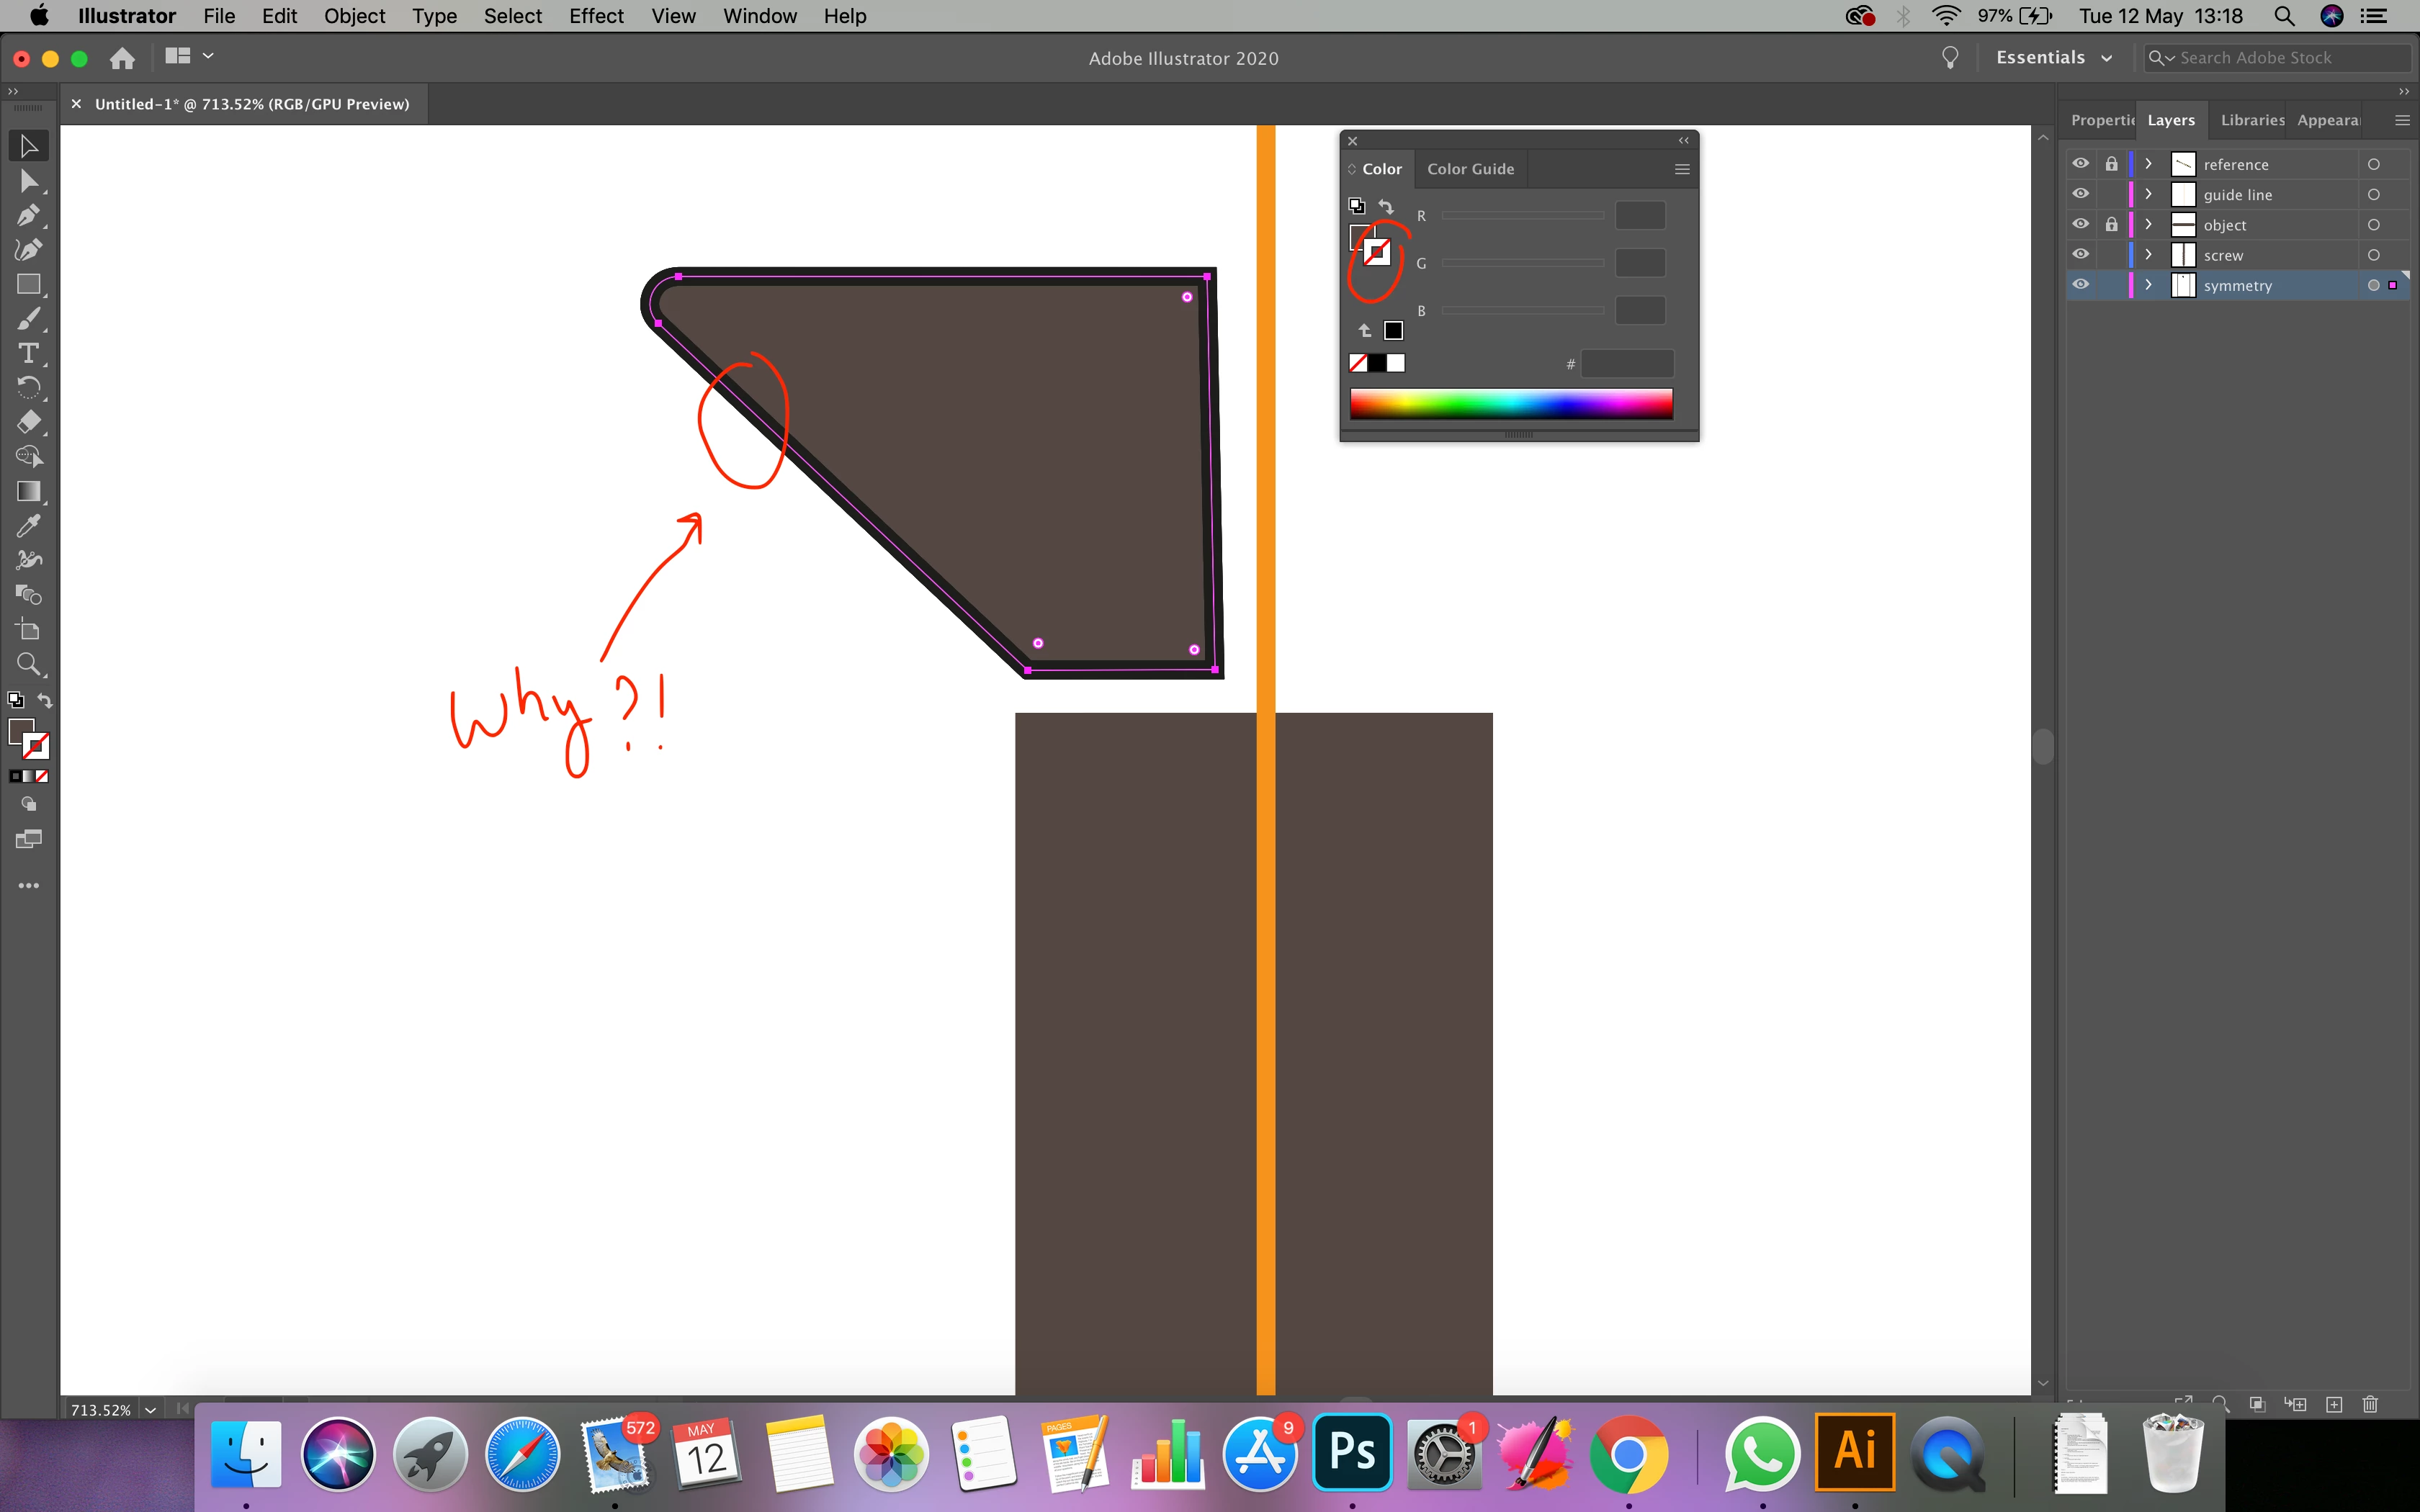Pick a color from the spectrum bar
This screenshot has height=1512, width=2420.
1510,404
